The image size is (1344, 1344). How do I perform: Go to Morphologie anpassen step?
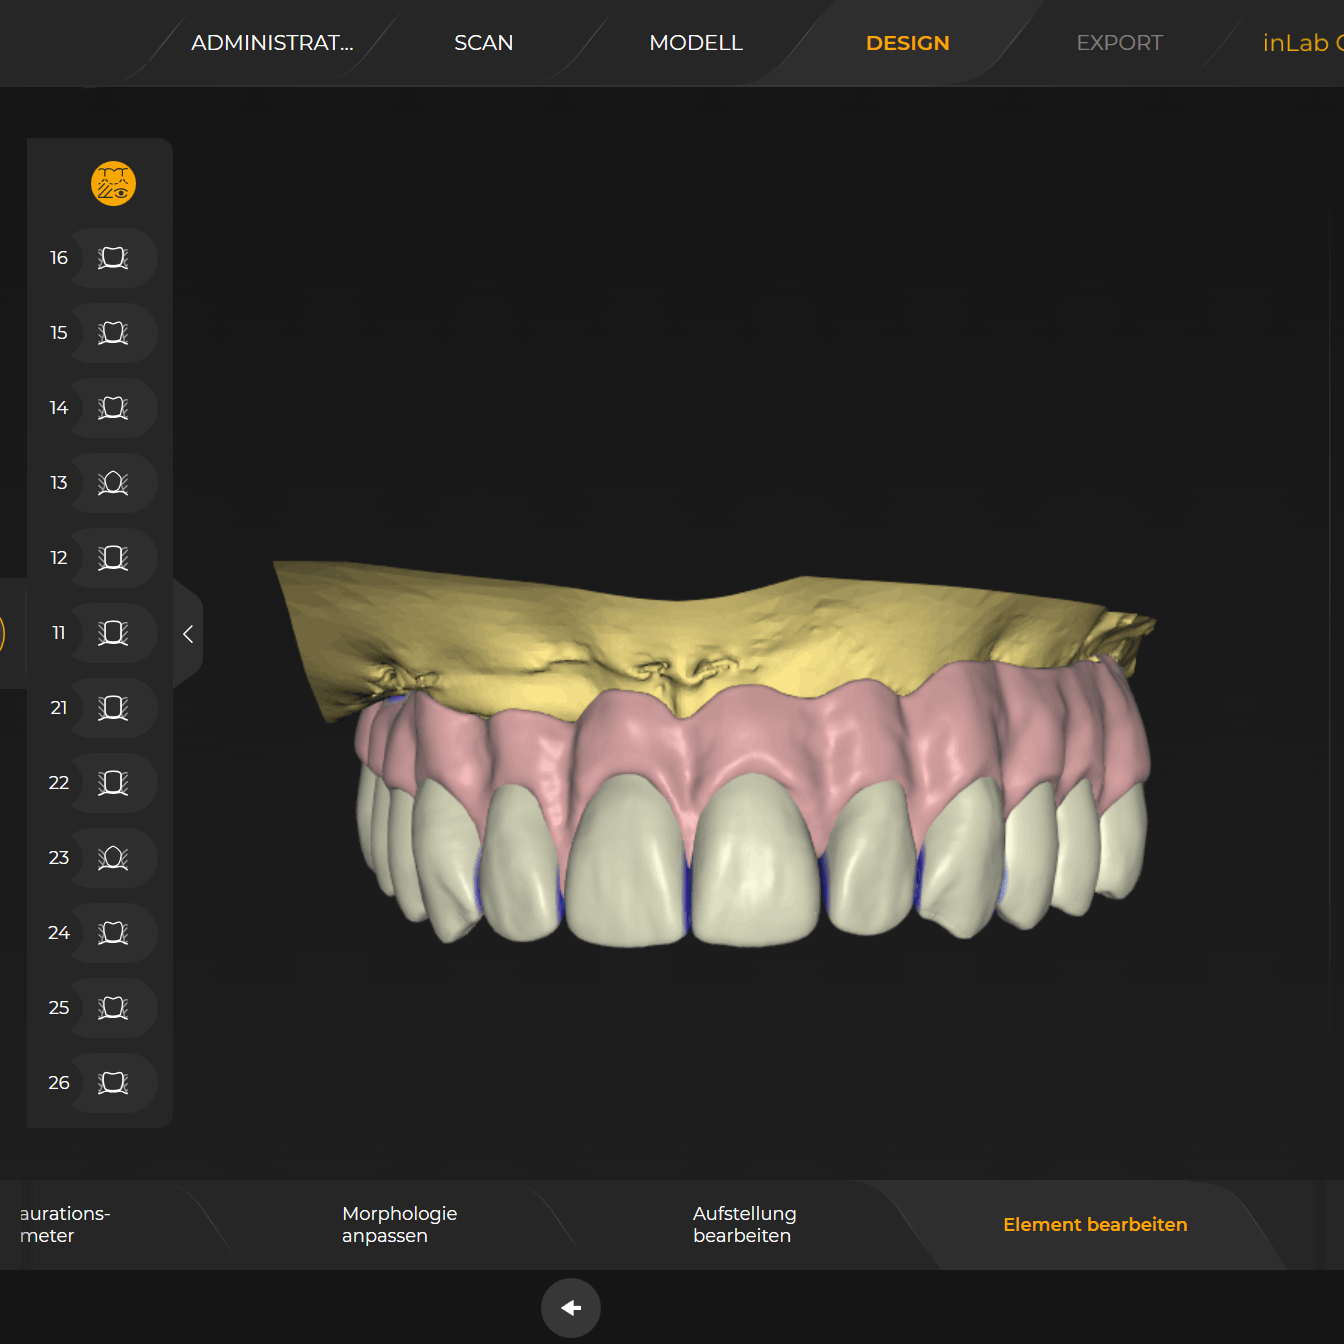(399, 1224)
